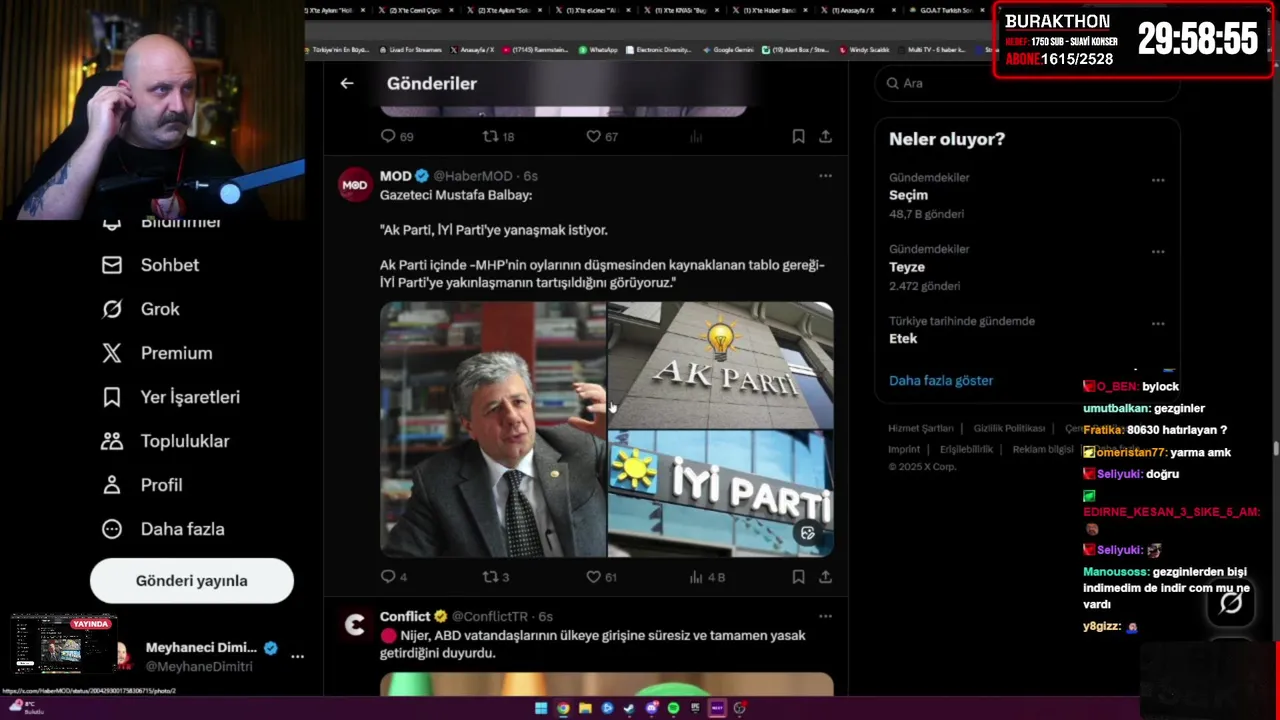Click the Gönderi yayınla button

coord(192,581)
